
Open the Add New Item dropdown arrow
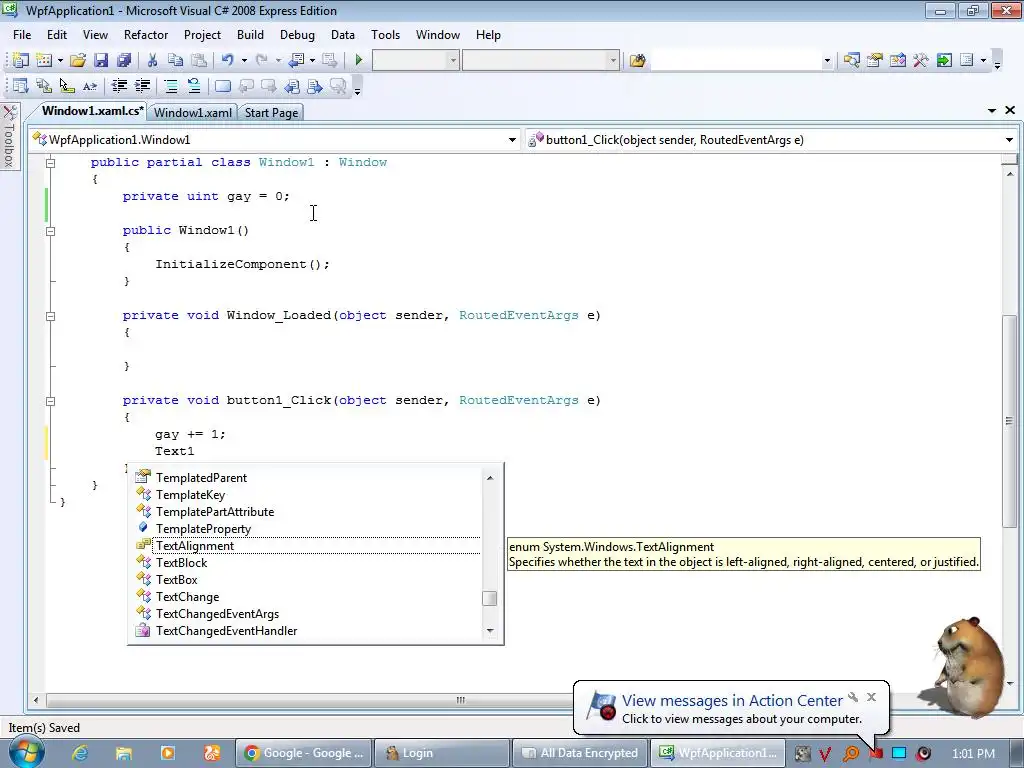coord(60,60)
